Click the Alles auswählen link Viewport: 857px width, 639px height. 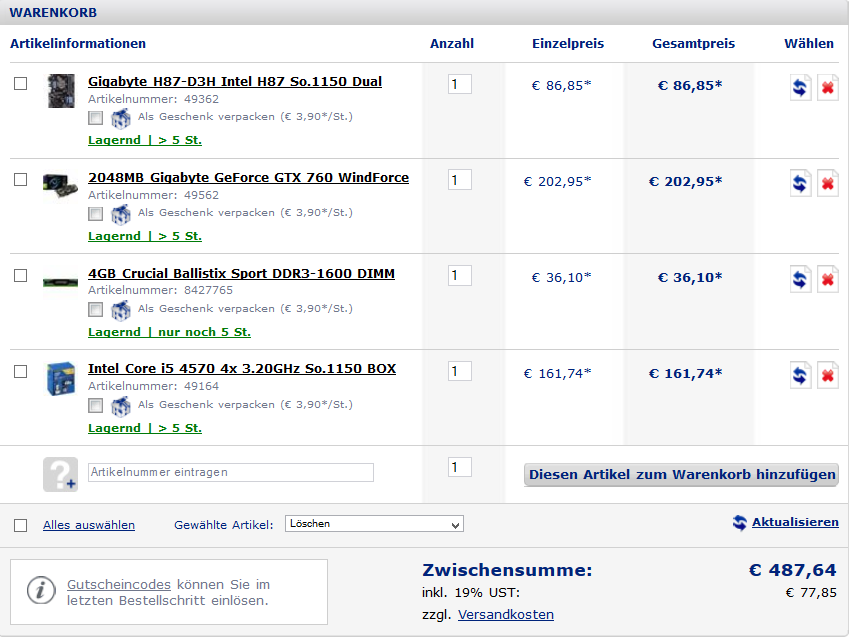(89, 525)
